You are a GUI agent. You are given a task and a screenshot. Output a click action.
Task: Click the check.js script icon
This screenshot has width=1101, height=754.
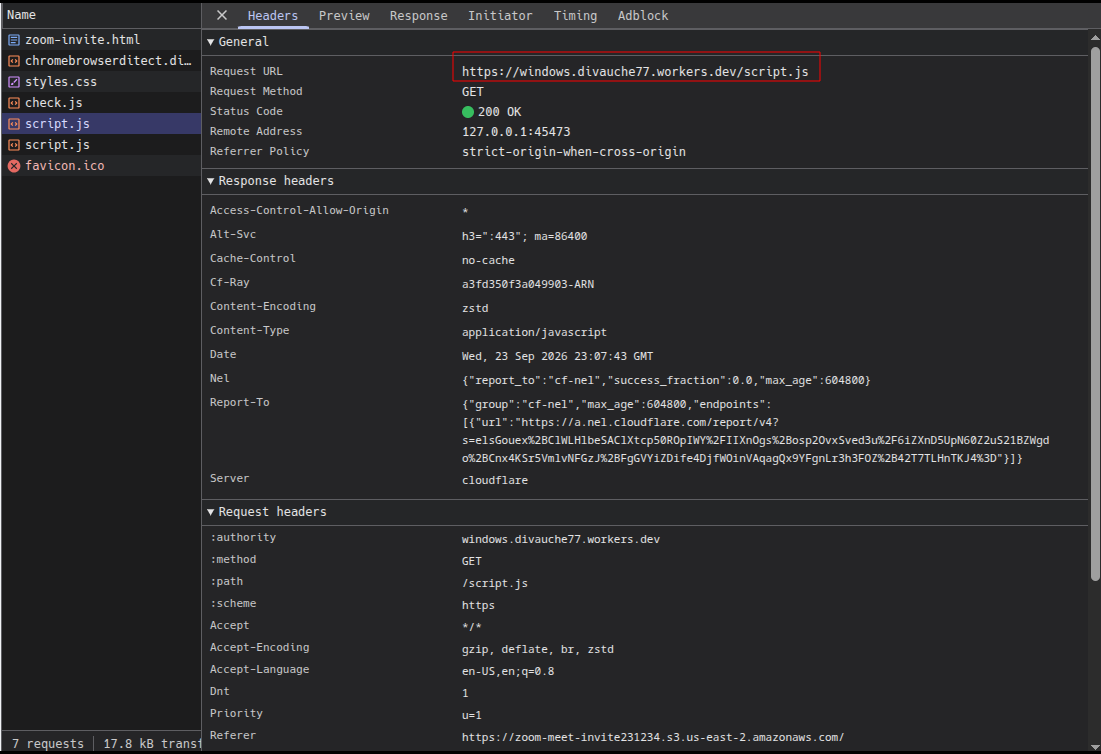tap(14, 103)
